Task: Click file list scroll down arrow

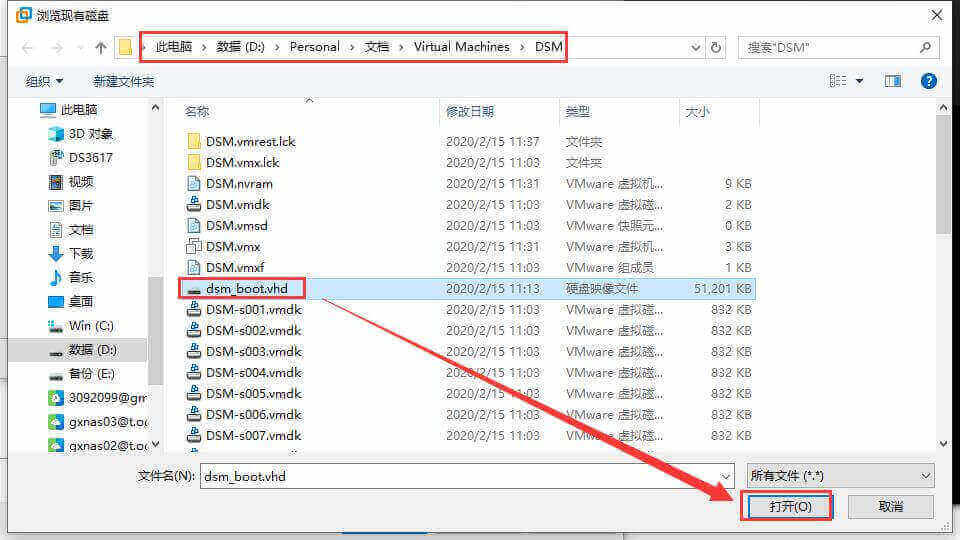Action: [x=943, y=444]
